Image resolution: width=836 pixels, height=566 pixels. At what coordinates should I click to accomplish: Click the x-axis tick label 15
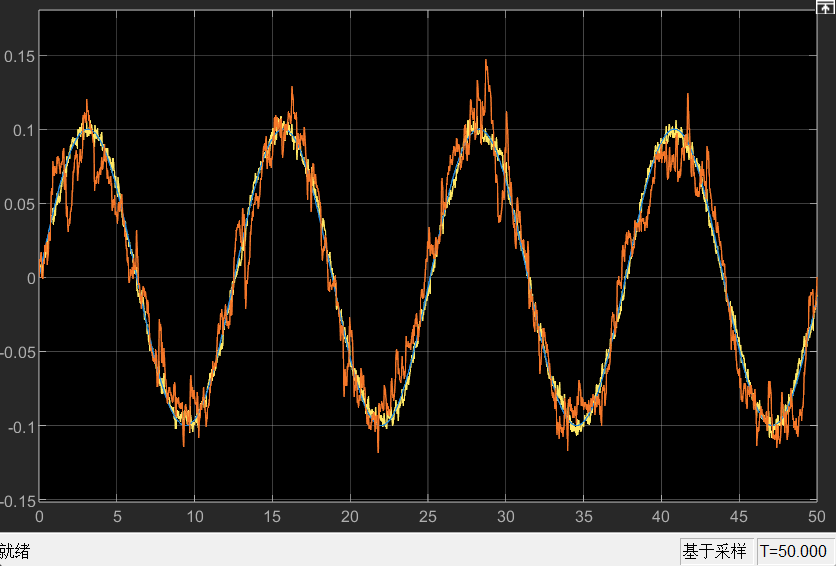(272, 517)
